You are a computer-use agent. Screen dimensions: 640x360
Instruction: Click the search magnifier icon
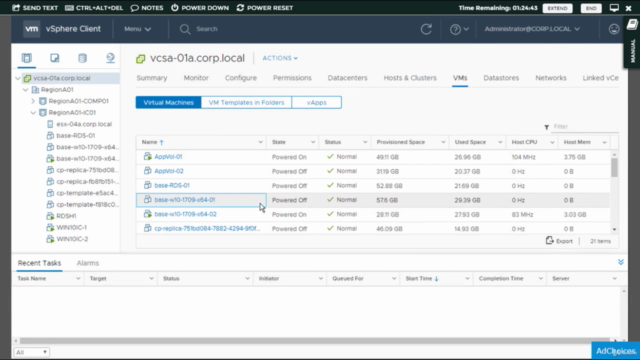[x=185, y=29]
